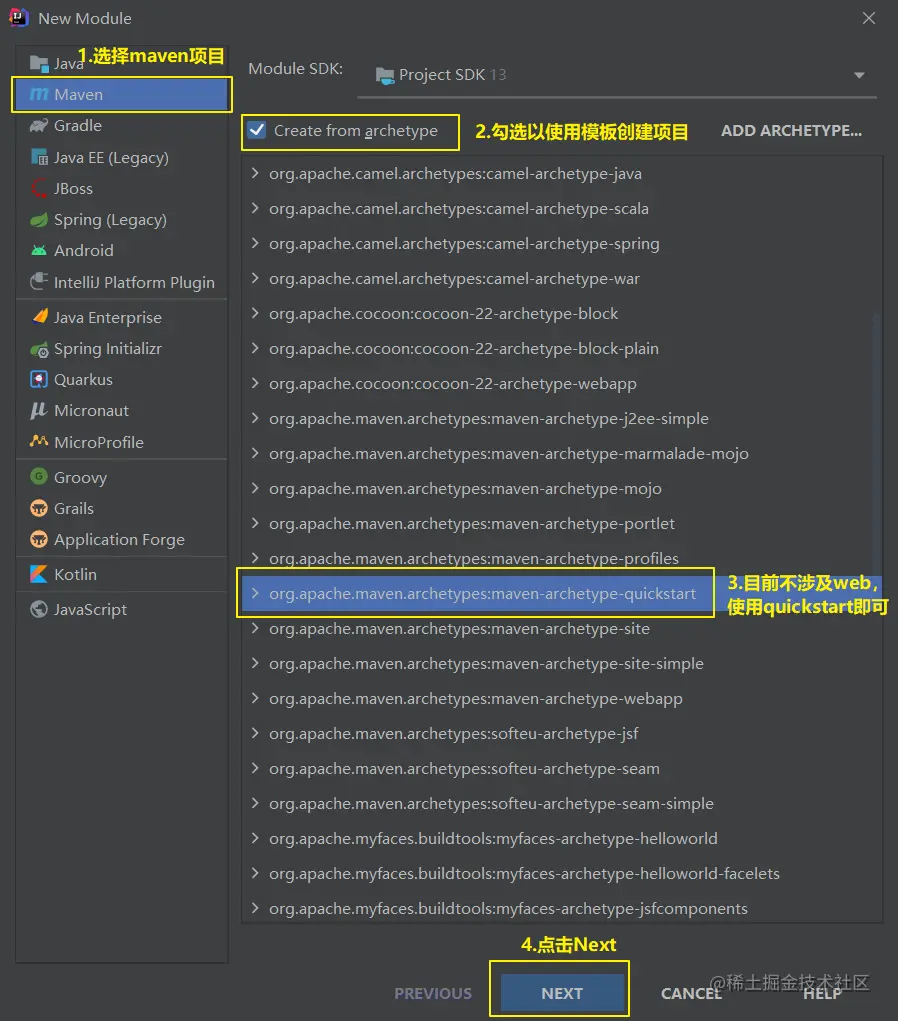The height and width of the screenshot is (1021, 898).
Task: Click the Gradle elephant icon
Action: [39, 126]
